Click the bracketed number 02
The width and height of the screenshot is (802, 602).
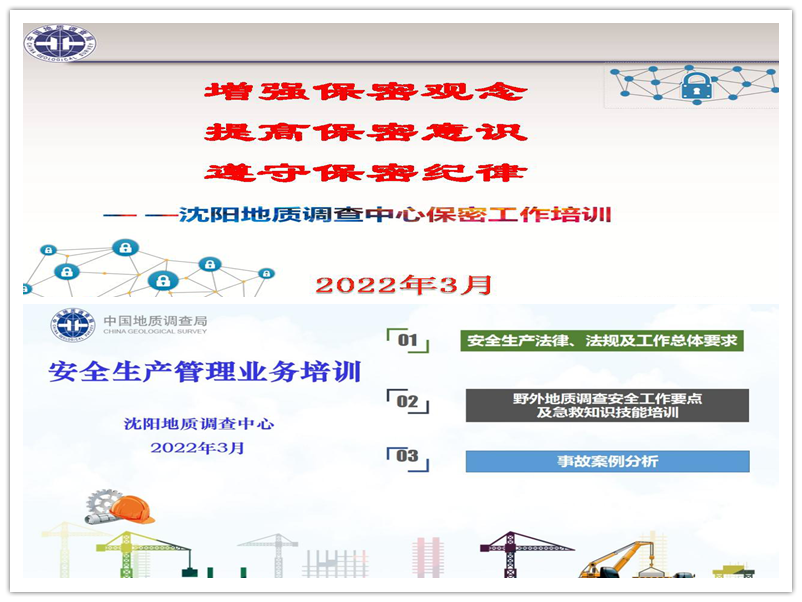click(408, 402)
